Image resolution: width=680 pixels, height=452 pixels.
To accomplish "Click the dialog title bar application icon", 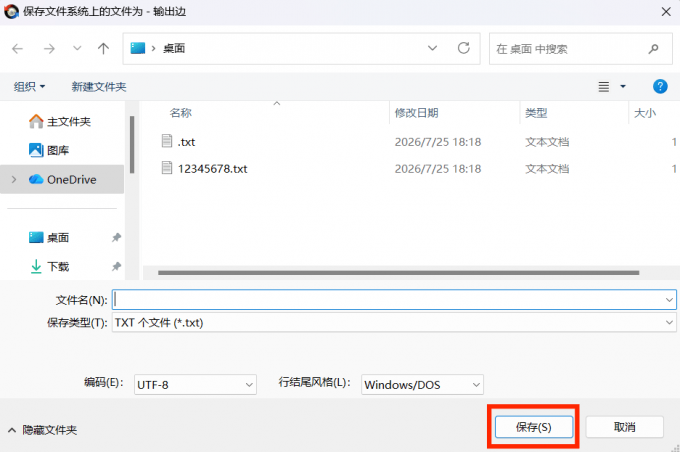I will coord(11,11).
